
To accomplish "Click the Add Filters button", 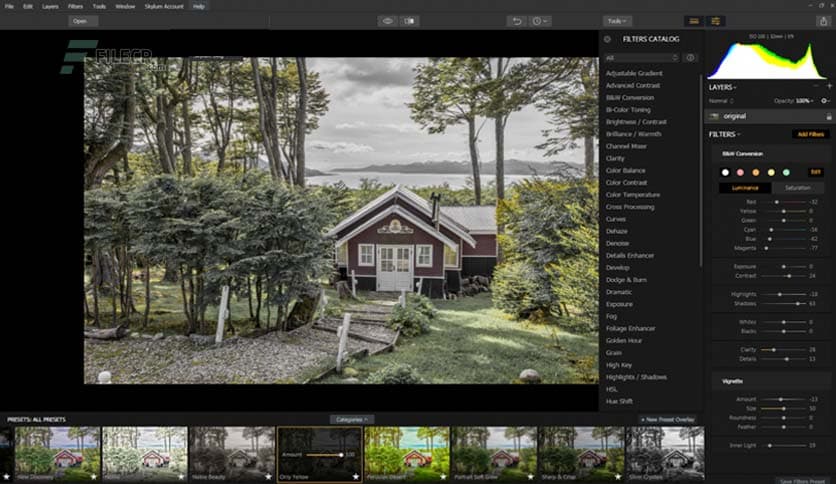I will click(810, 134).
